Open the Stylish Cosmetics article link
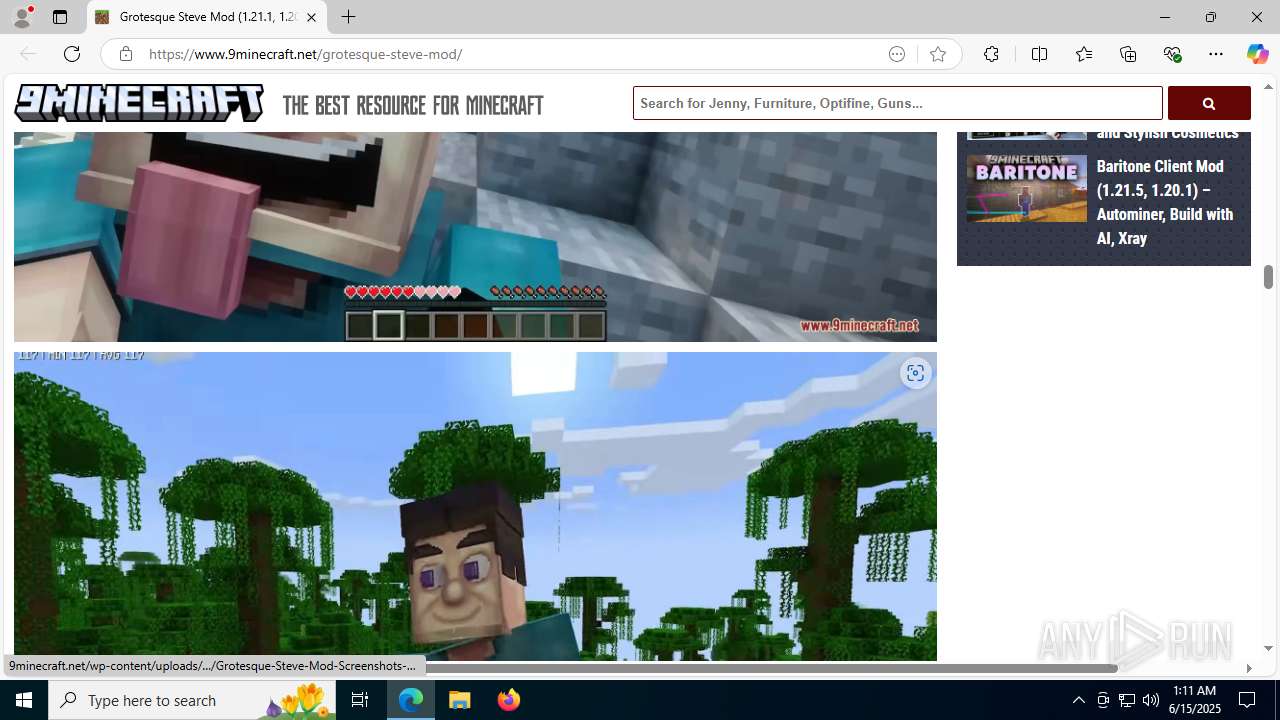The height and width of the screenshot is (720, 1280). (x=1167, y=133)
